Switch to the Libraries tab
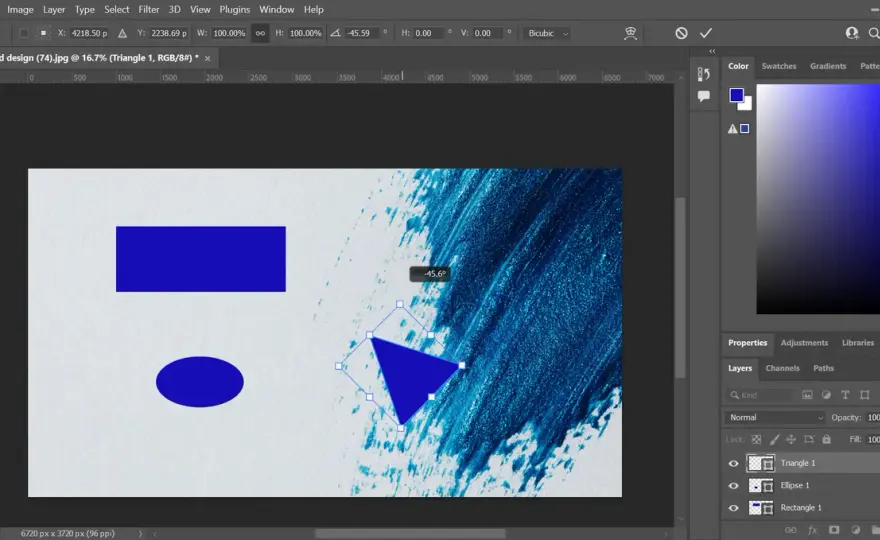Screen dimensions: 880x540 tap(858, 343)
